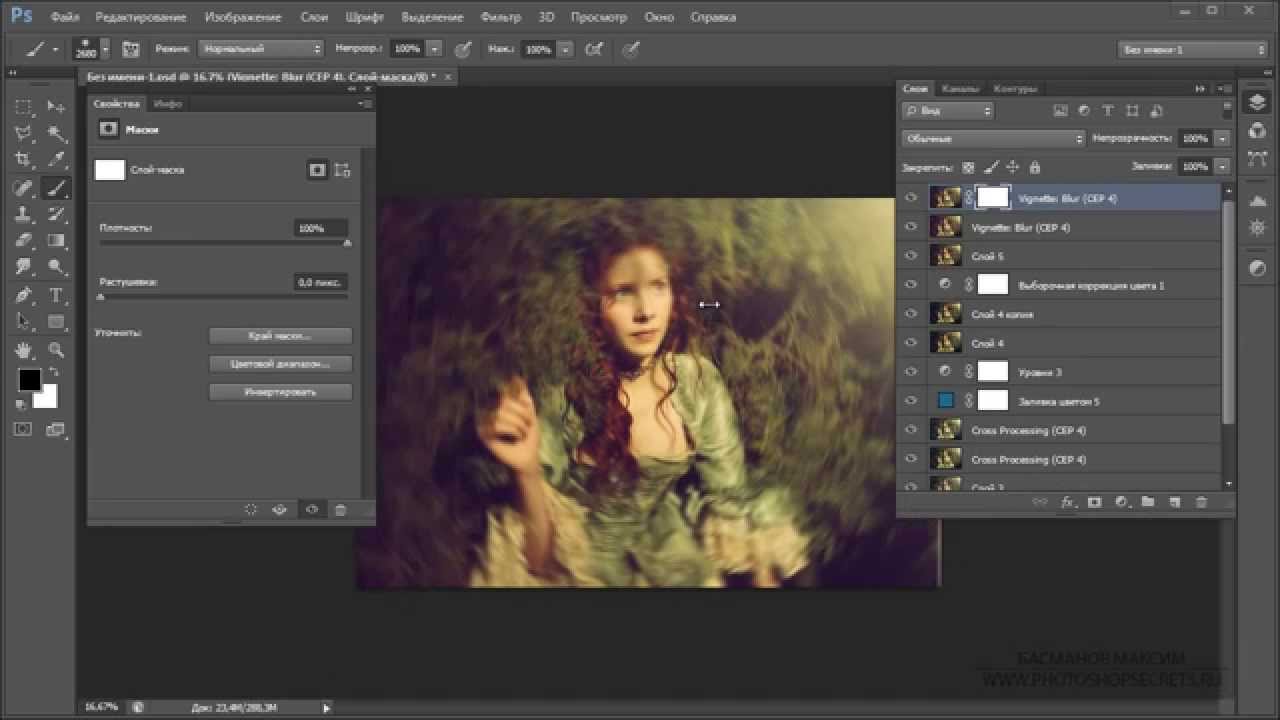Hide the selected Vignette: Blur (CEP 4) mask layer
The width and height of the screenshot is (1280, 720).
click(x=910, y=198)
